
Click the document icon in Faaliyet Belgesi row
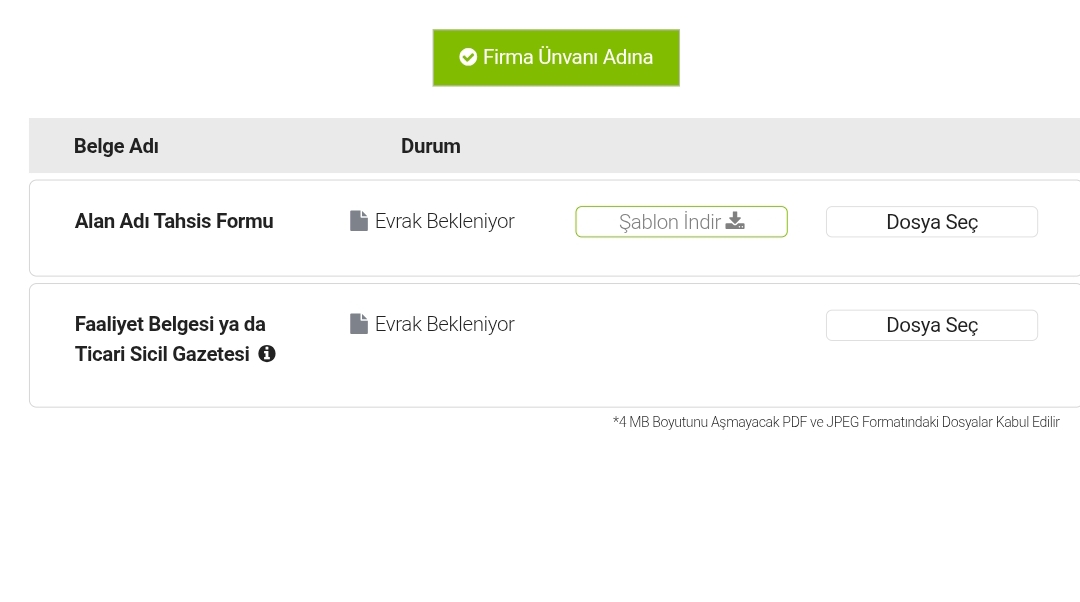(x=359, y=324)
